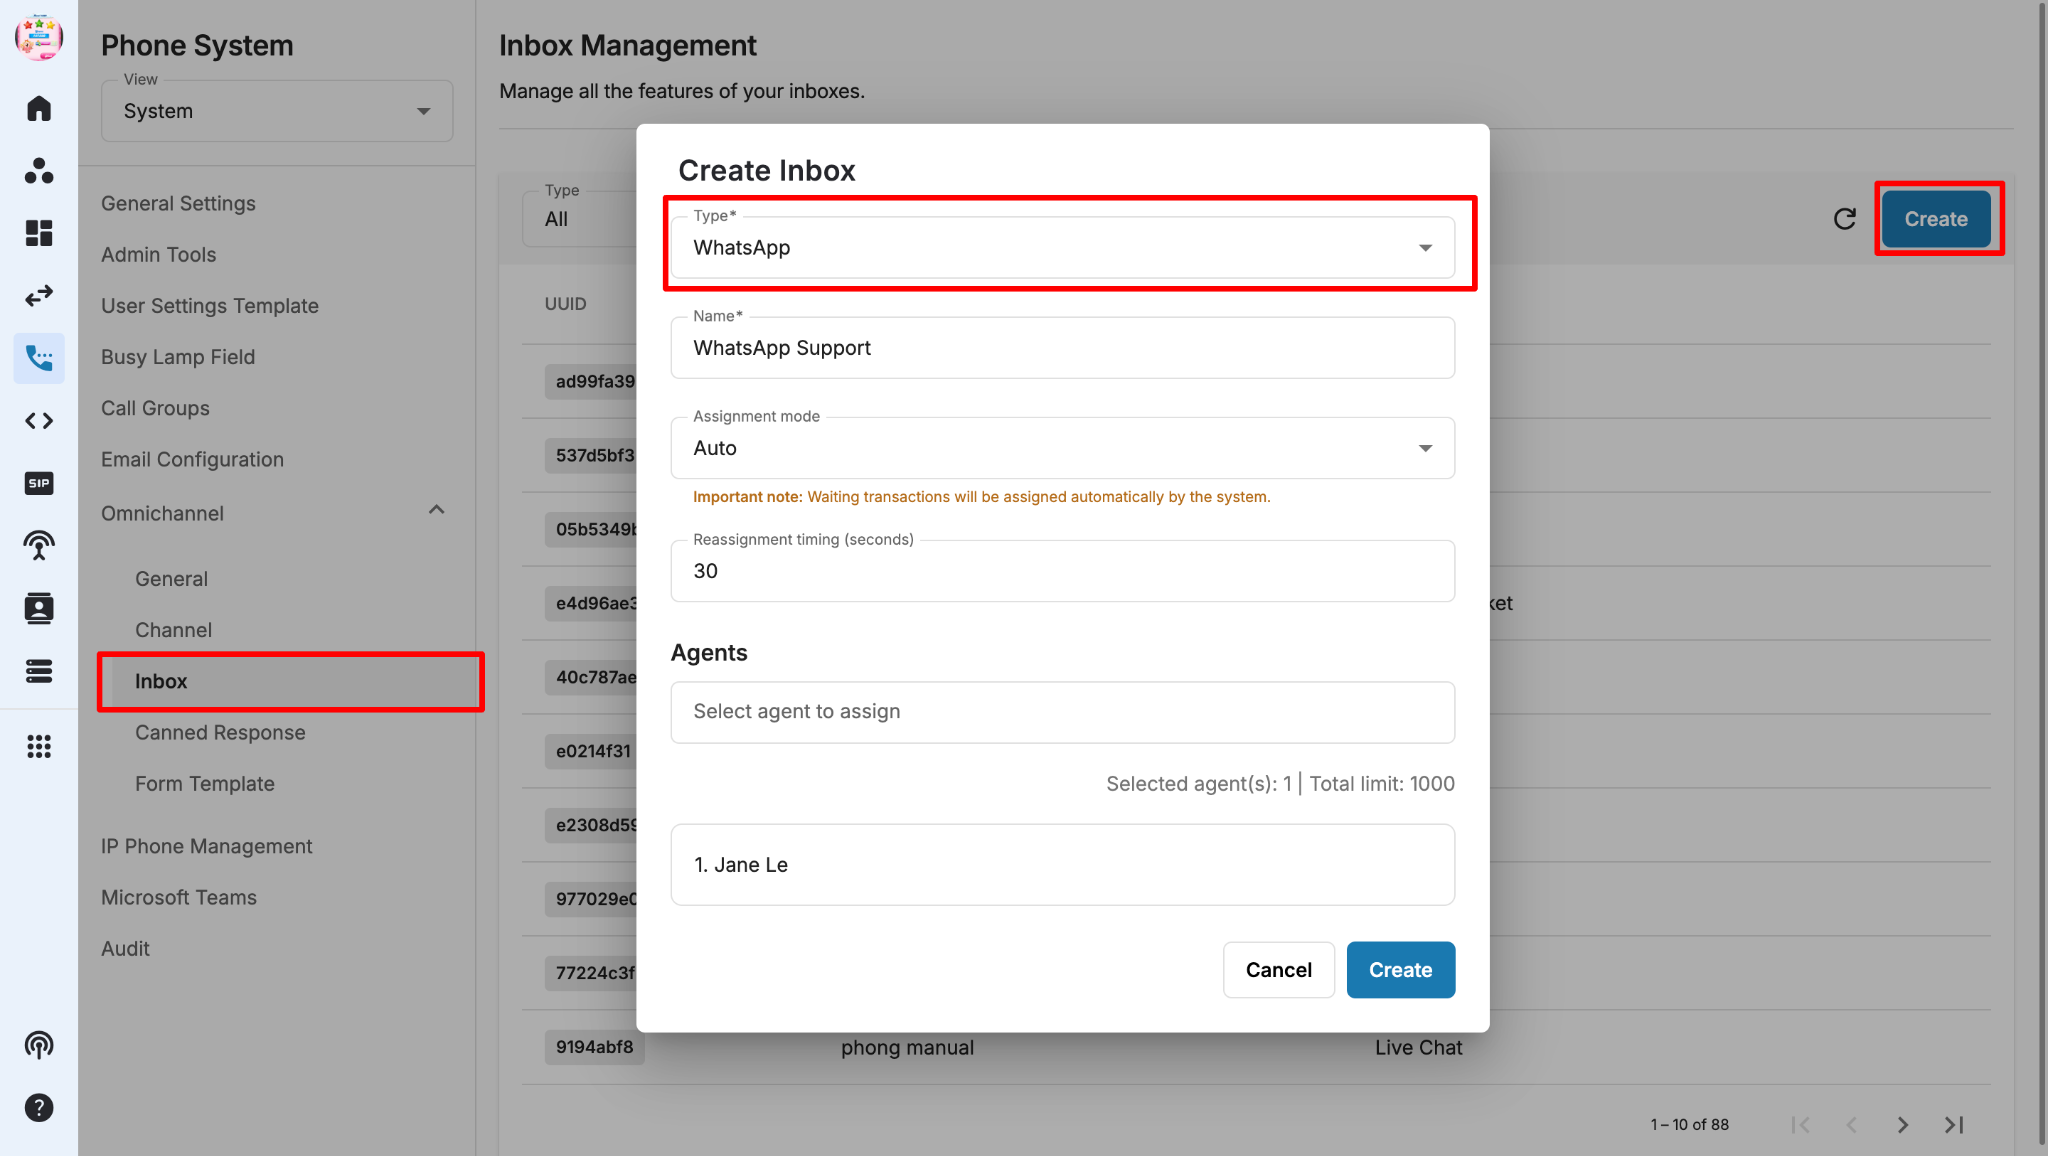
Task: Click the top-right Create inbox button
Action: tap(1935, 219)
